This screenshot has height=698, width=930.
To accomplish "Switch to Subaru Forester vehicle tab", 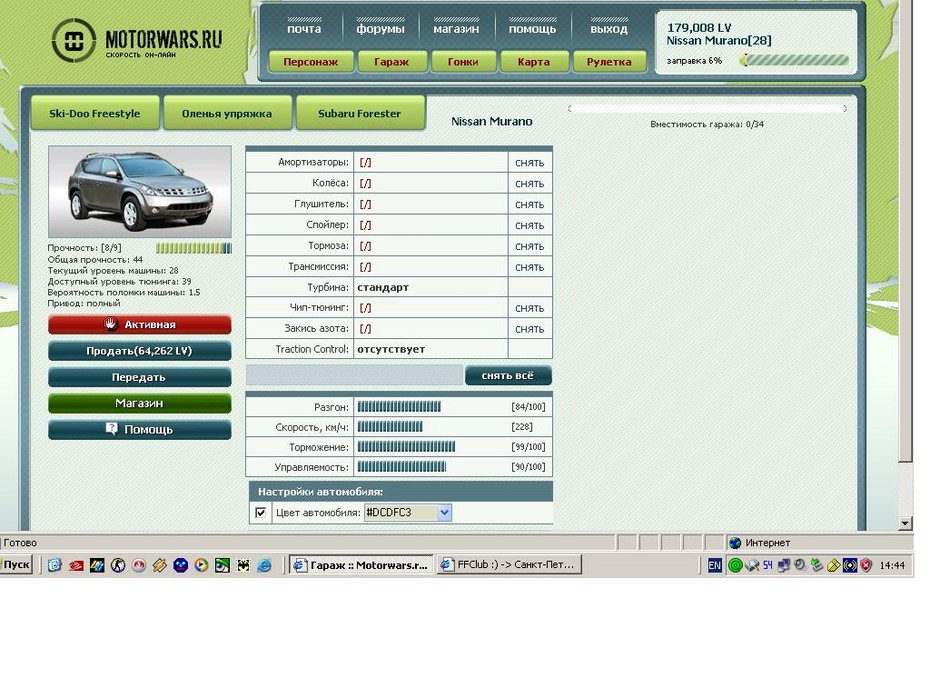I will [x=359, y=113].
